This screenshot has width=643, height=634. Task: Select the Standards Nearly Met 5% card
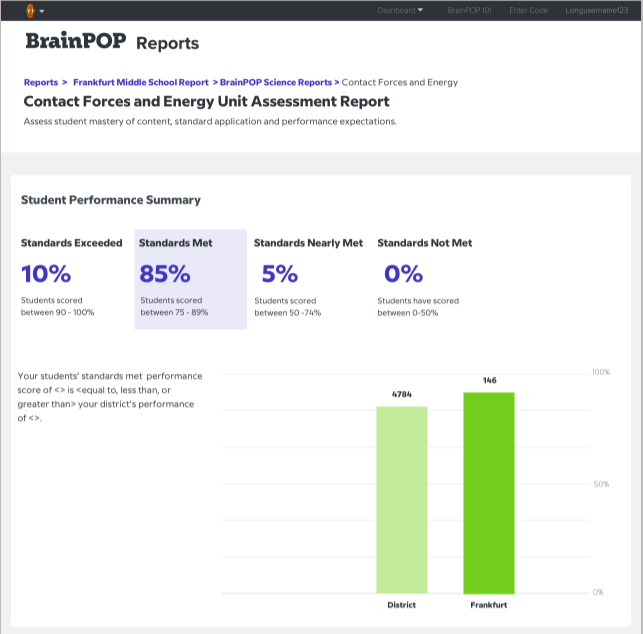click(308, 278)
